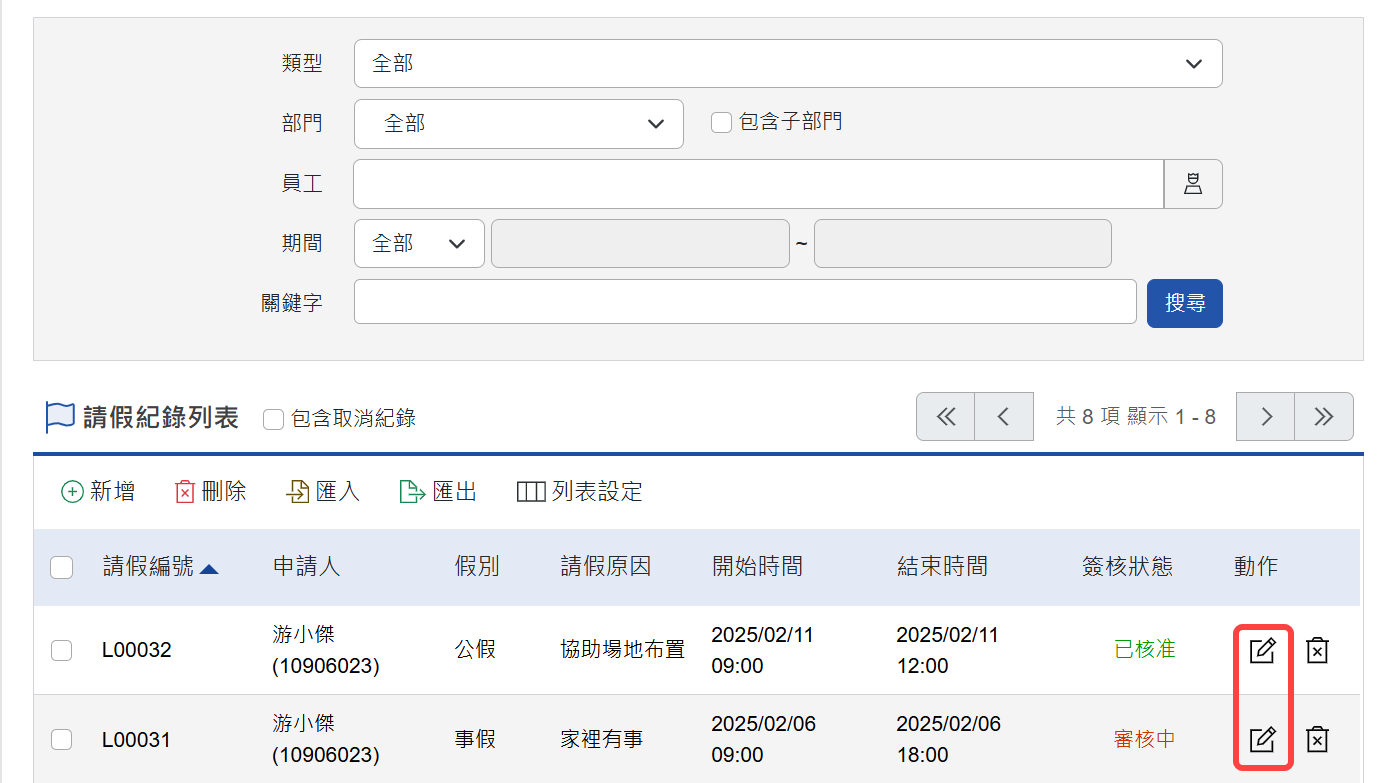Open 列表設定 in the toolbar
Image resolution: width=1400 pixels, height=783 pixels.
click(580, 492)
